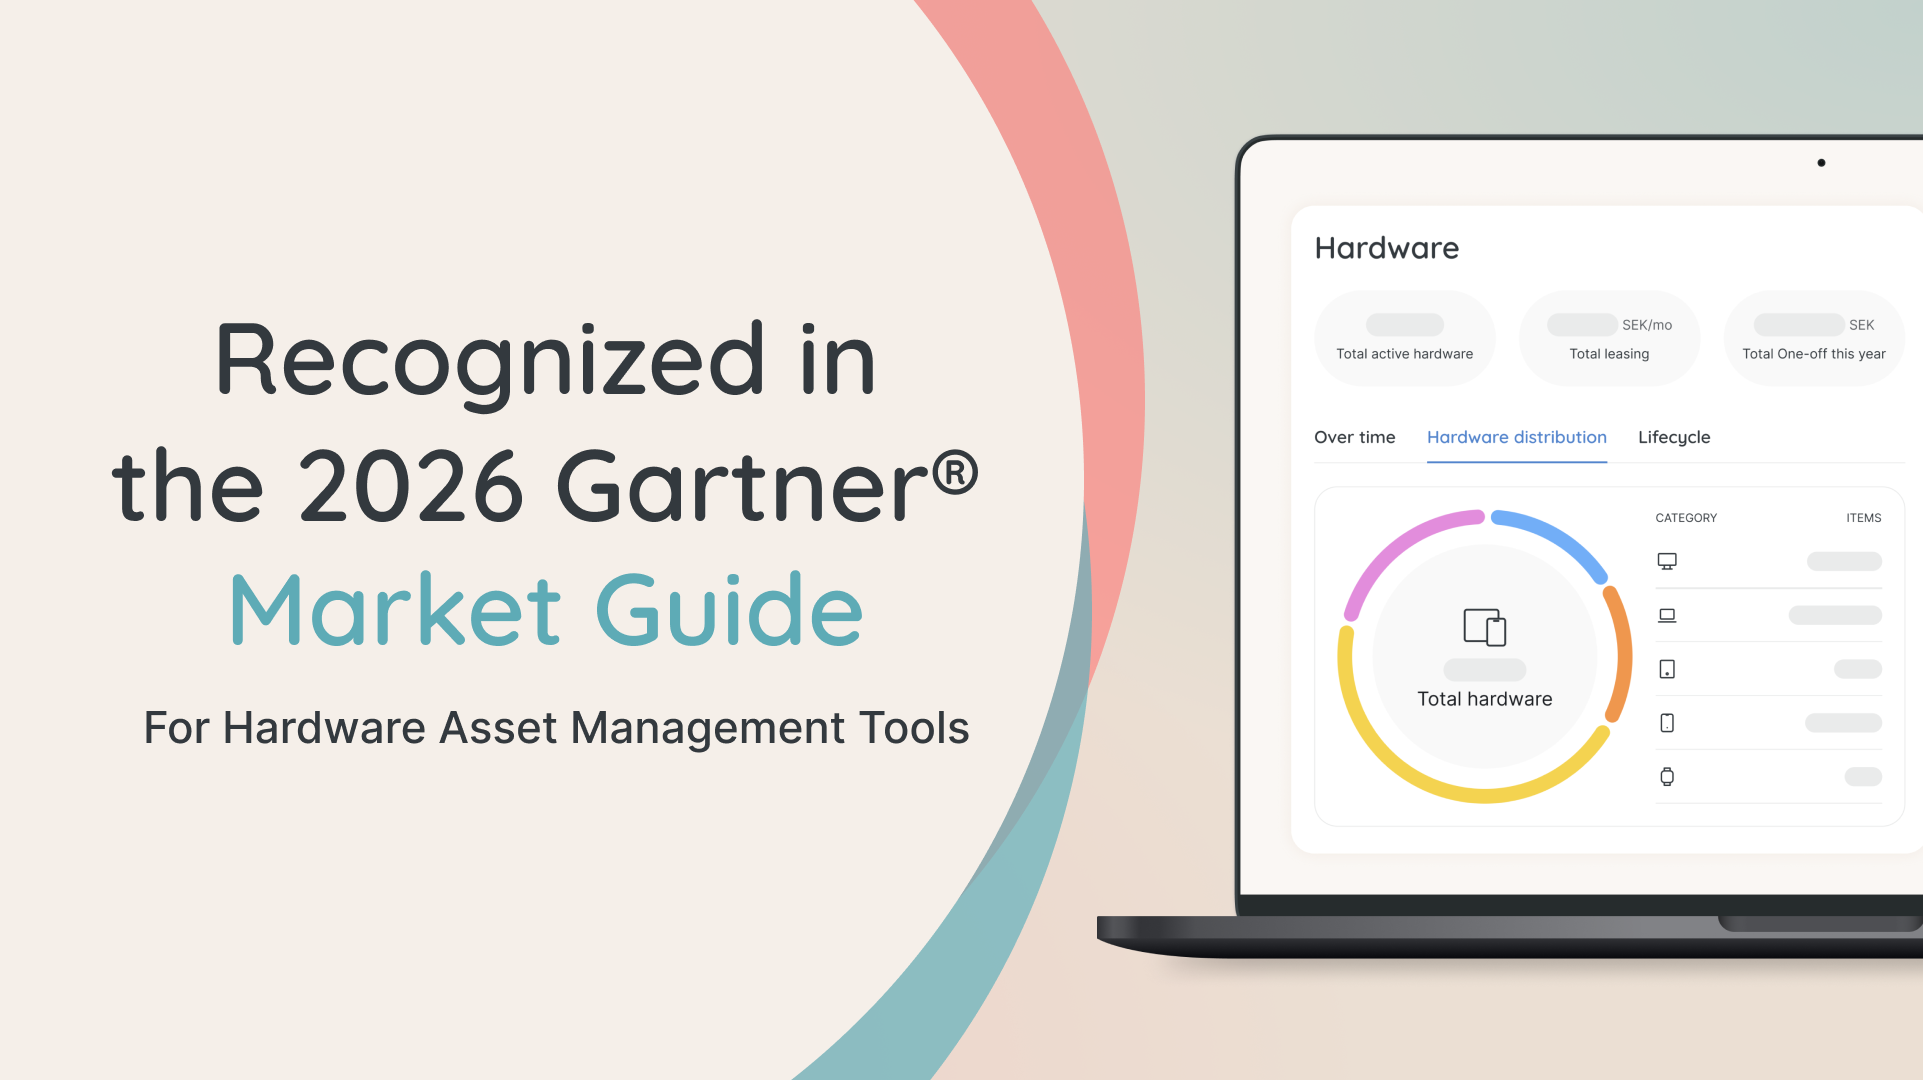Click the Total active hardware card
The height and width of the screenshot is (1080, 1923).
click(x=1404, y=339)
